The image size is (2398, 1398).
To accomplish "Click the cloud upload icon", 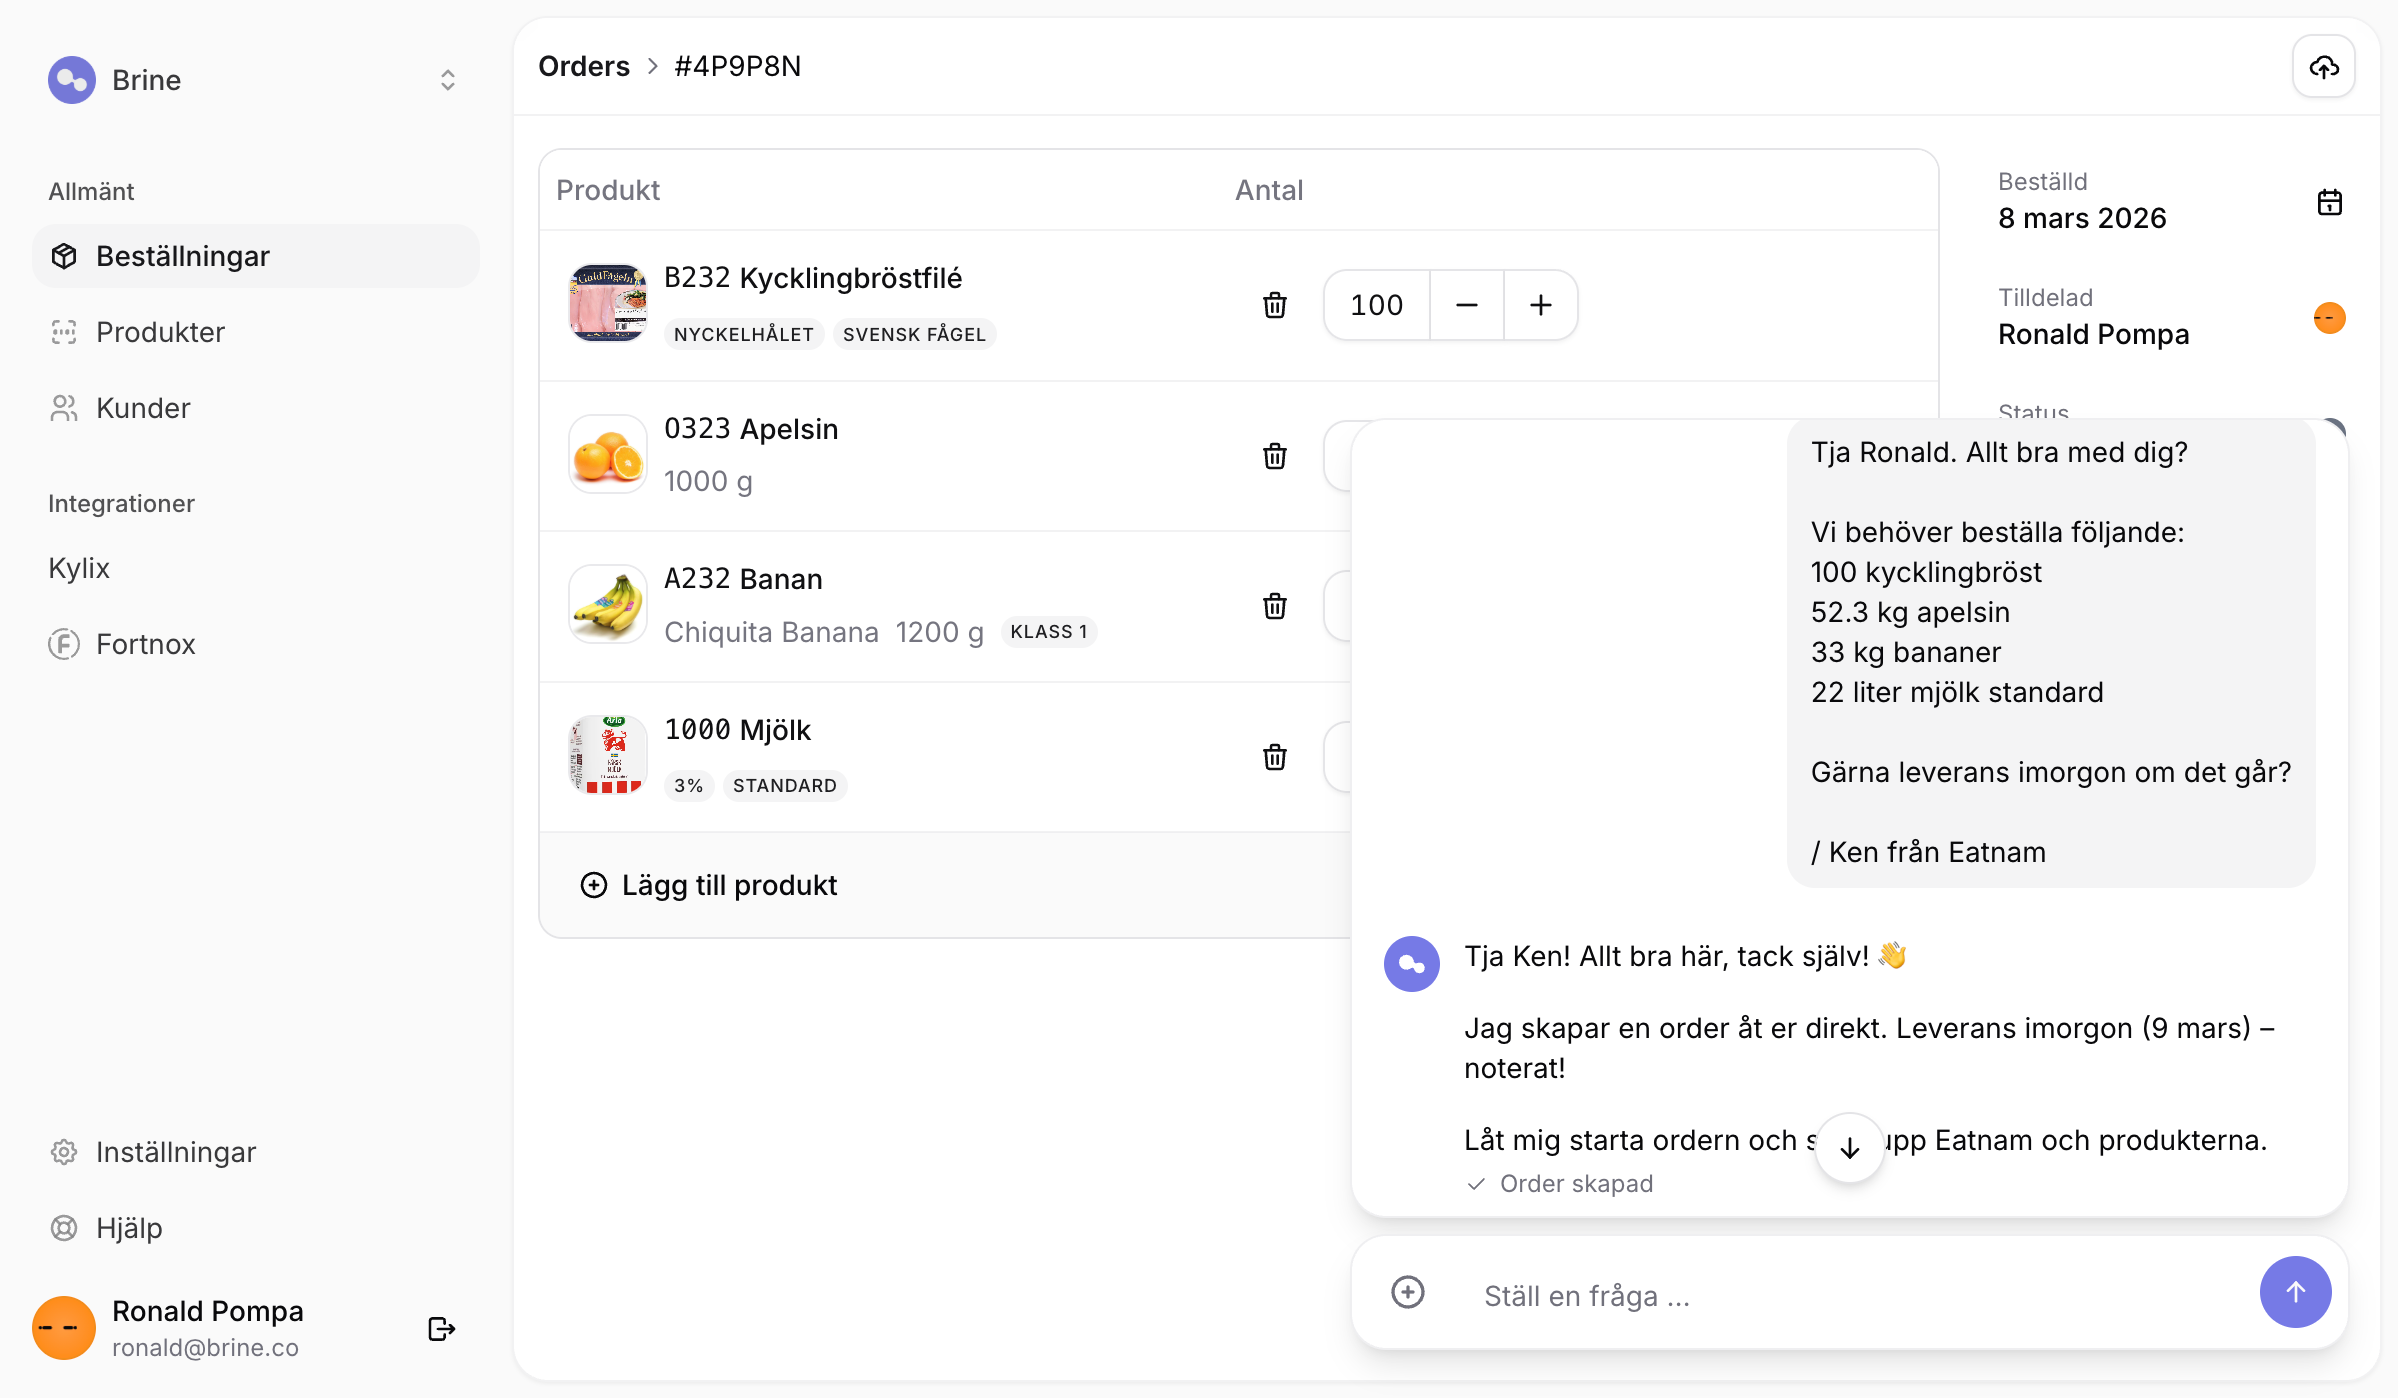I will pyautogui.click(x=2323, y=67).
